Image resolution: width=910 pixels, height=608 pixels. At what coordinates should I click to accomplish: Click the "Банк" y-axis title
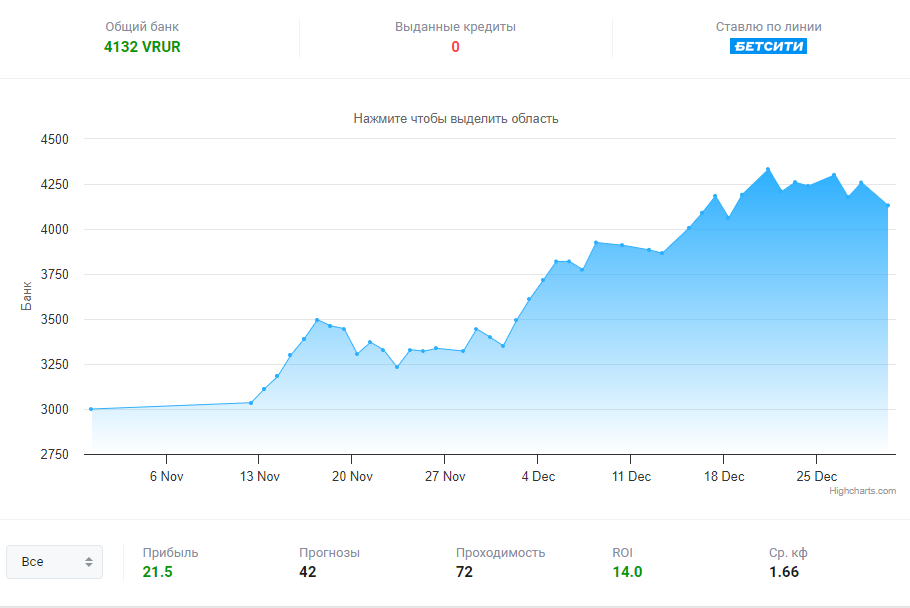pos(27,296)
